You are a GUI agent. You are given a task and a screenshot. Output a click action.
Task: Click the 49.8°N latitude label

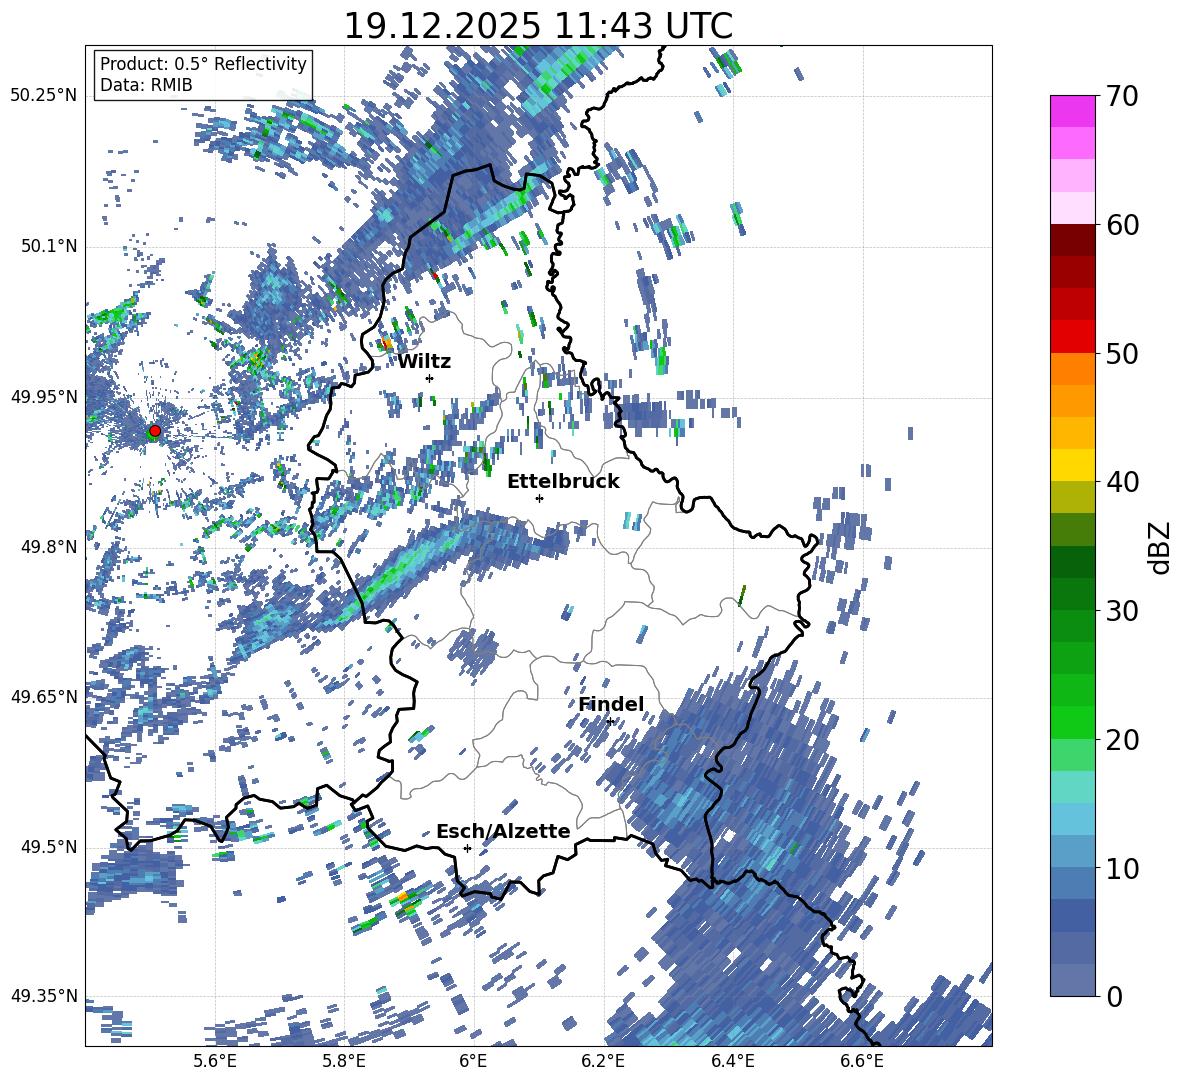(48, 547)
